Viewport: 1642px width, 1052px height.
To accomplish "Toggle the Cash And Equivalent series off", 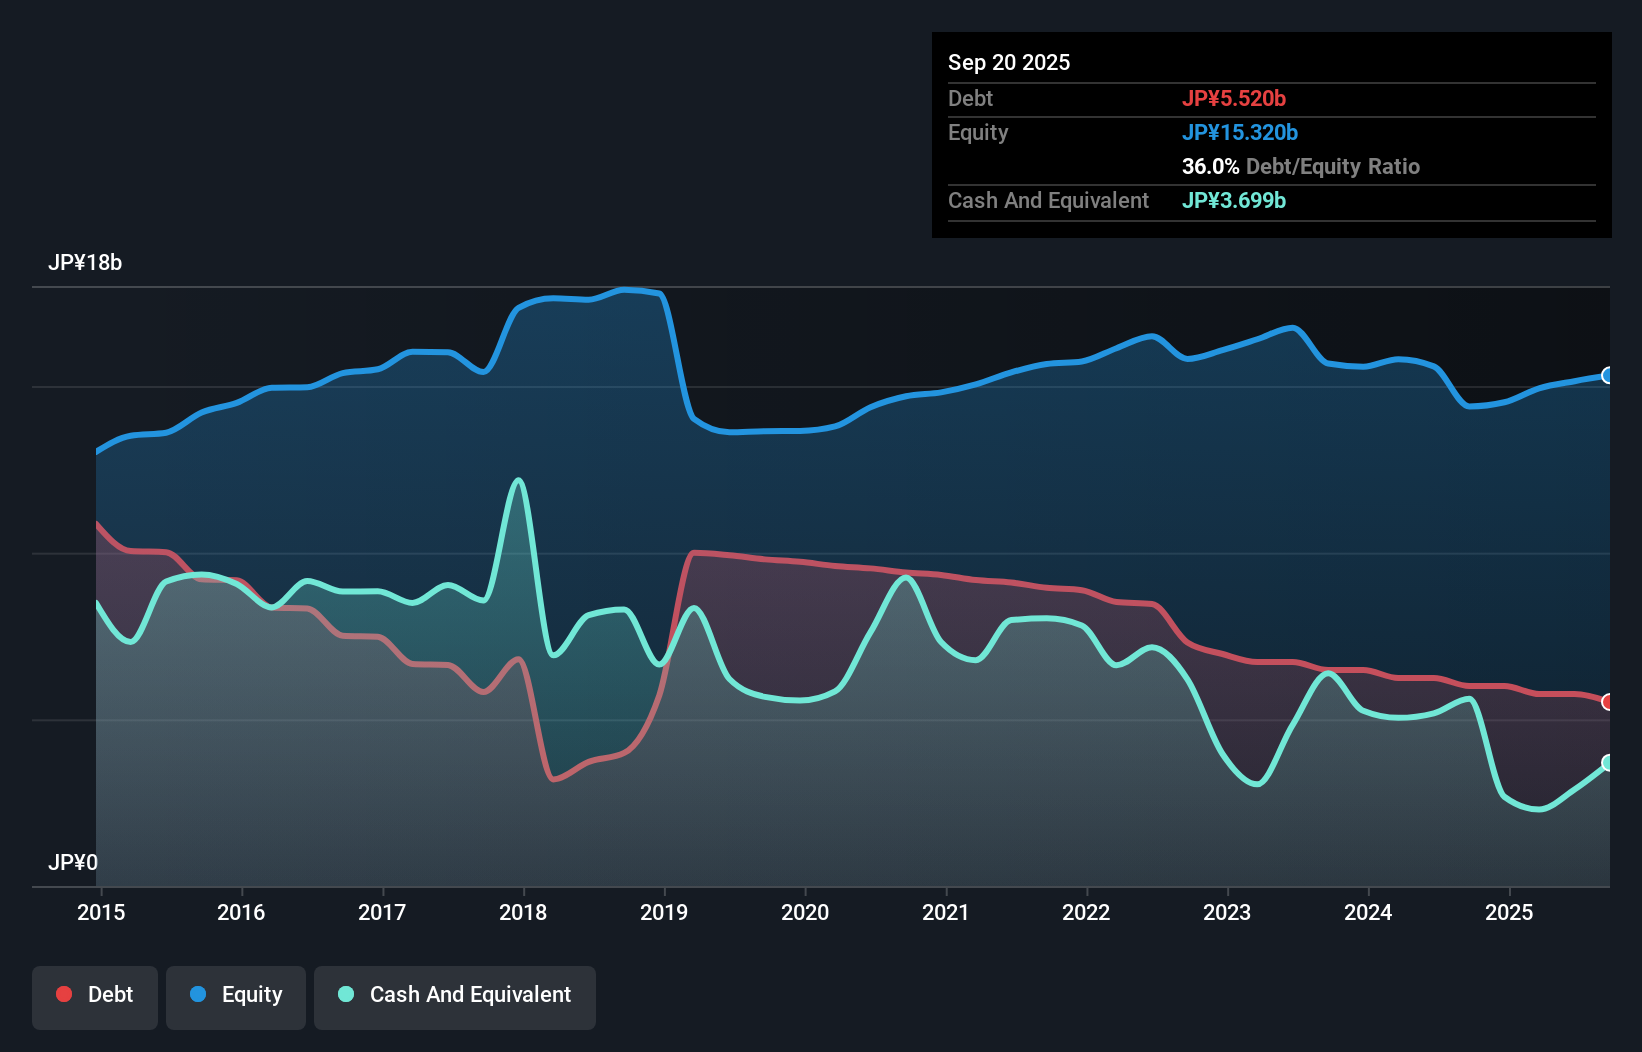I will coord(455,995).
